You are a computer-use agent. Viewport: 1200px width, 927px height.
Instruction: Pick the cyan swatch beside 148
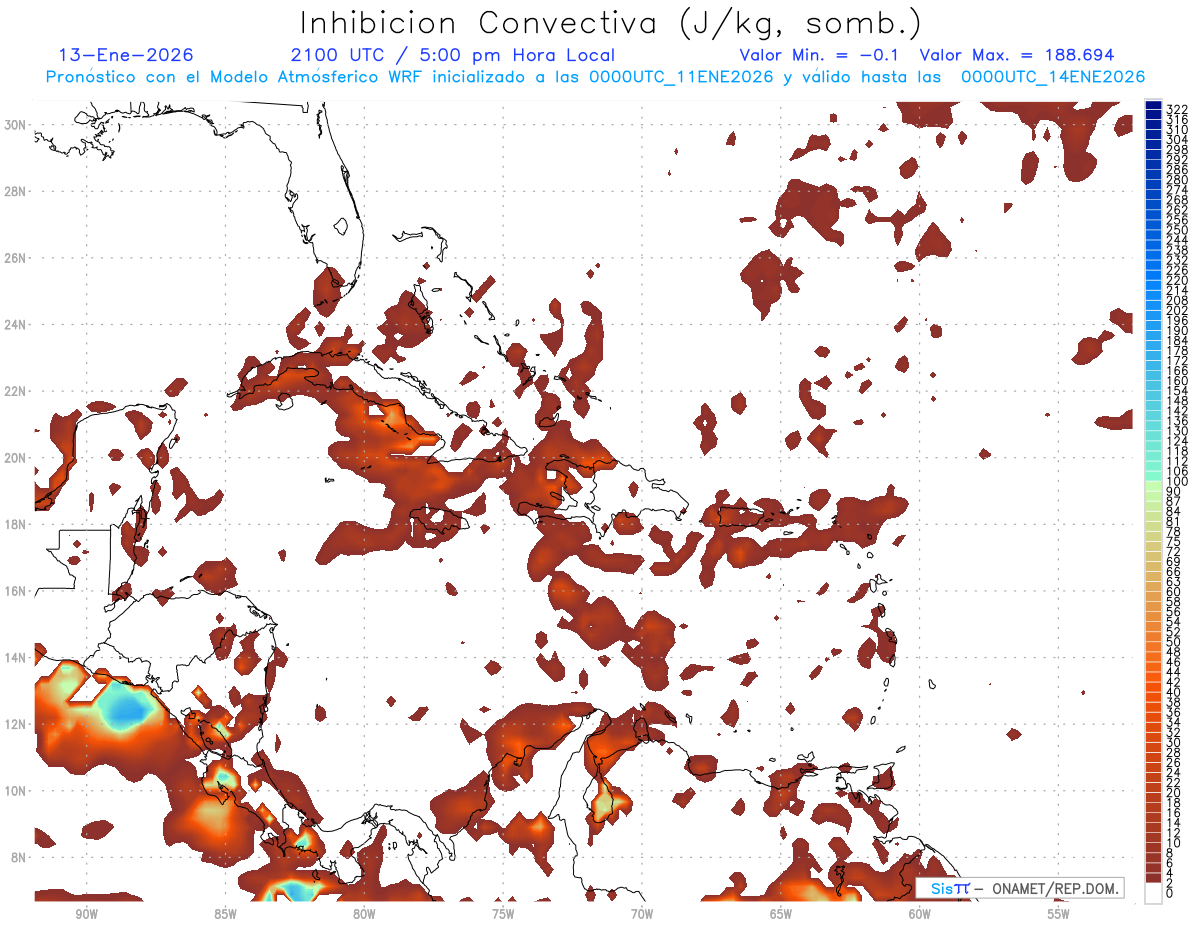(x=1154, y=396)
